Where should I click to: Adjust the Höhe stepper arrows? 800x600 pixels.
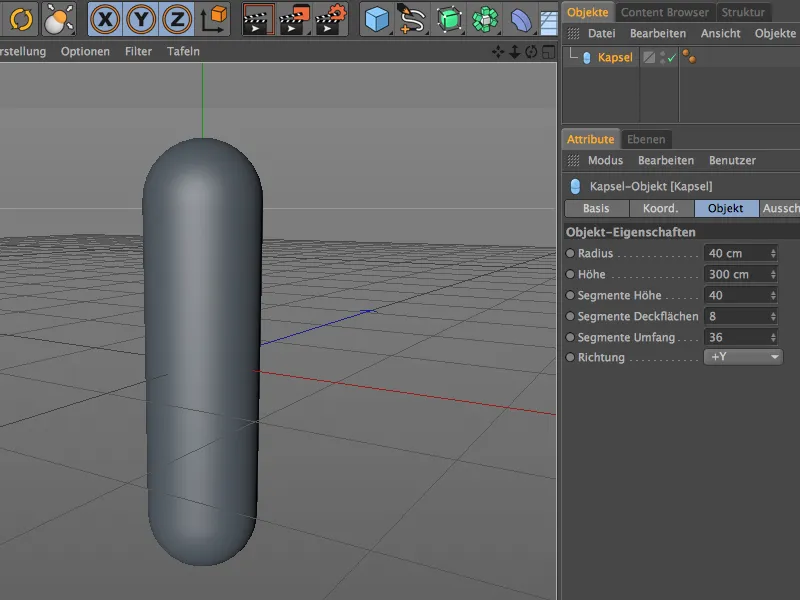[773, 274]
